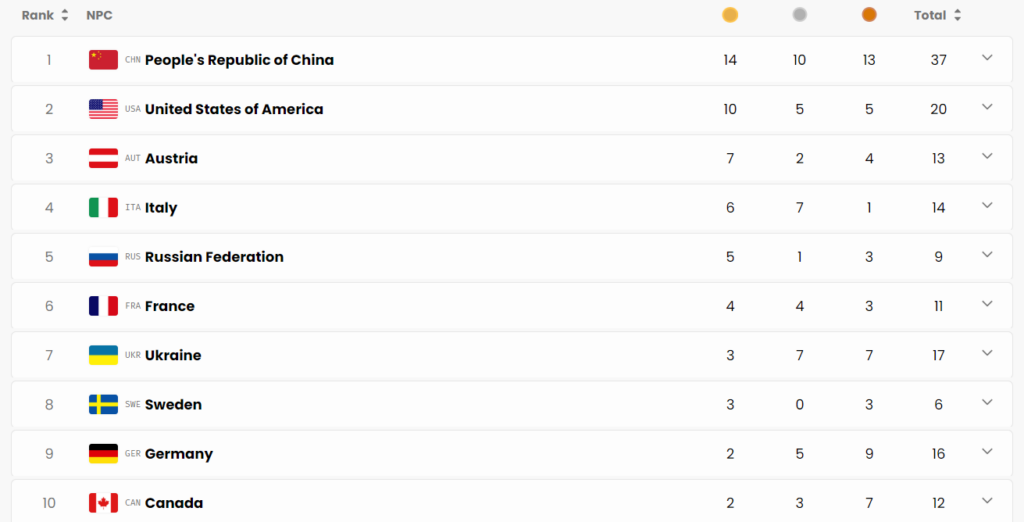1024x522 pixels.
Task: Click the gold medal column icon
Action: (730, 15)
